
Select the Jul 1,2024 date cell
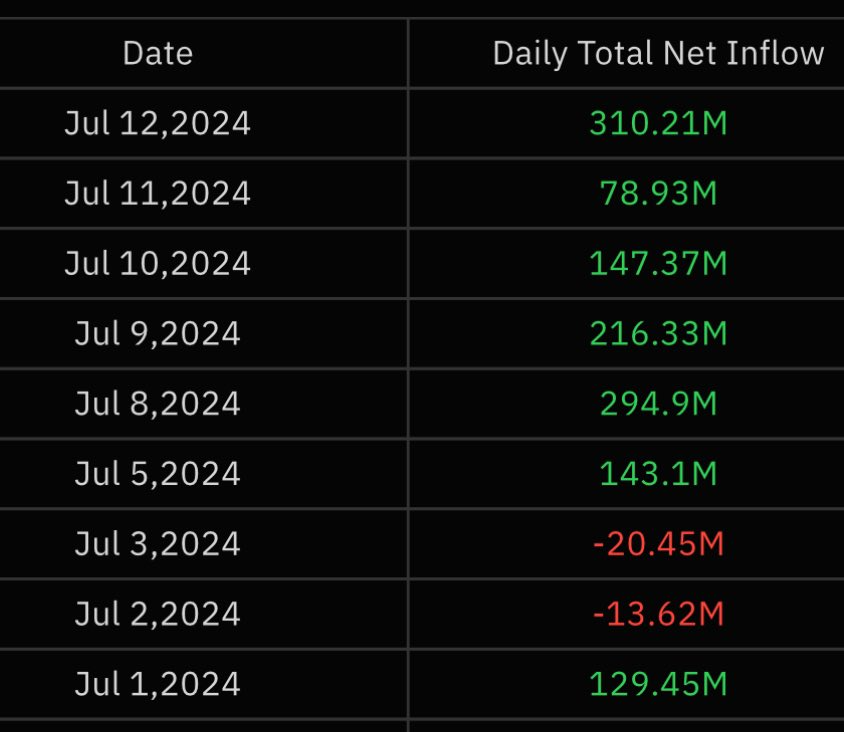(158, 684)
